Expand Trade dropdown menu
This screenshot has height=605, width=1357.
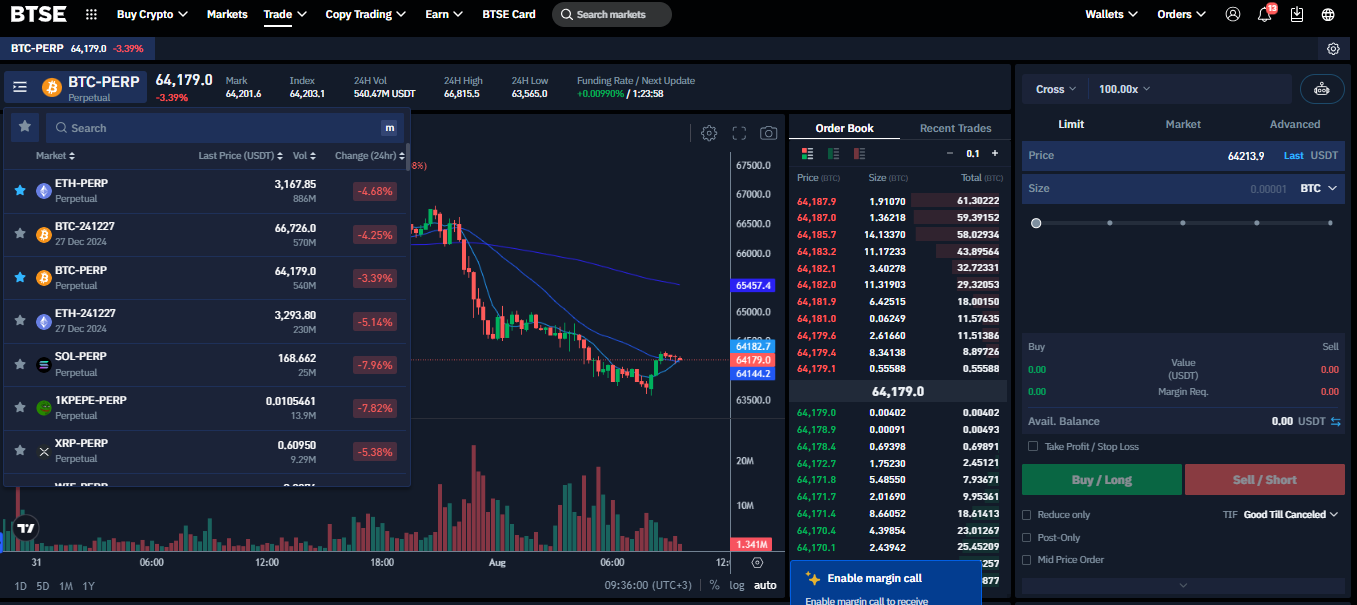pos(285,14)
